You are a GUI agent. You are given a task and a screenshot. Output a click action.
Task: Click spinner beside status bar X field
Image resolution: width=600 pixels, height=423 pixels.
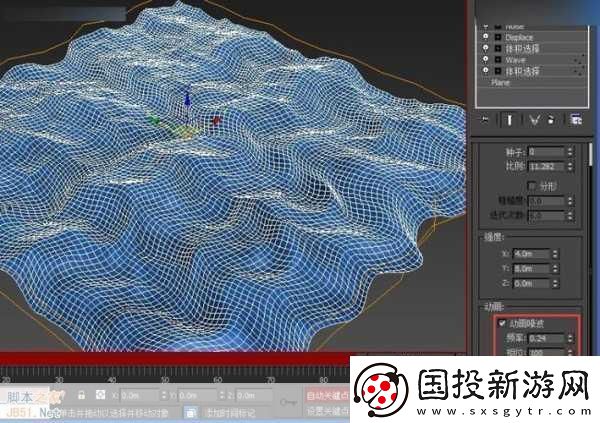[x=163, y=395]
